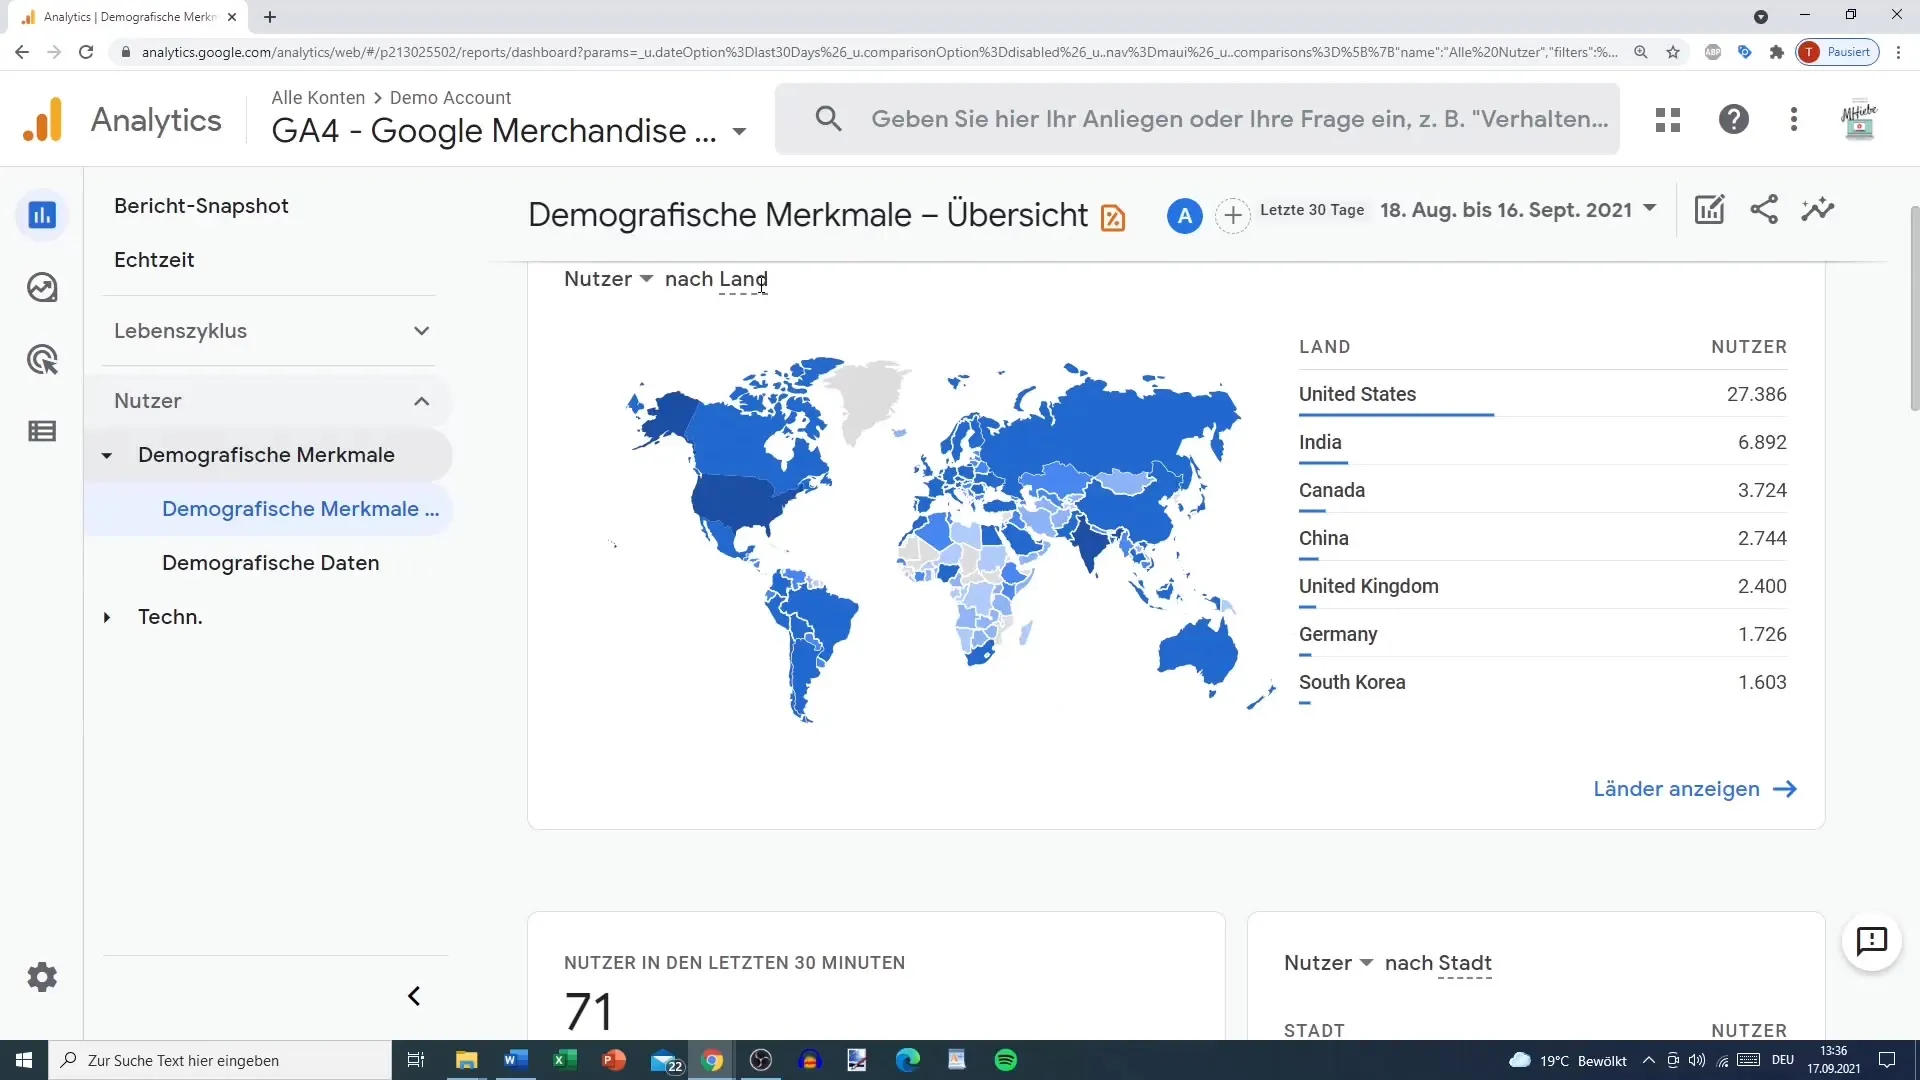Click the Analytics search field
Viewport: 1920px width, 1080px height.
pos(1197,119)
